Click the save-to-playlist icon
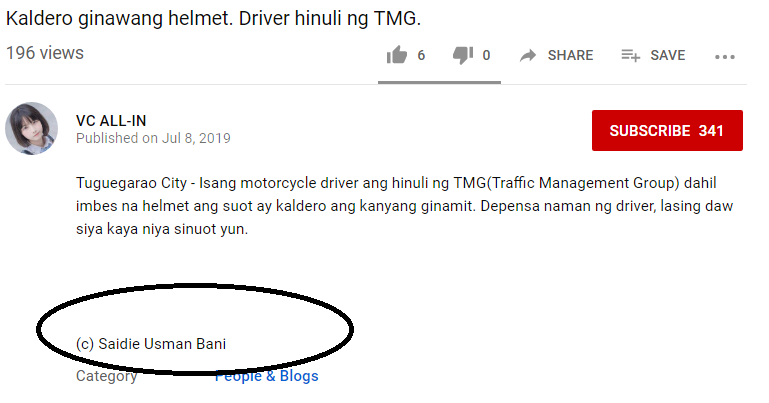This screenshot has height=403, width=769. tap(630, 55)
